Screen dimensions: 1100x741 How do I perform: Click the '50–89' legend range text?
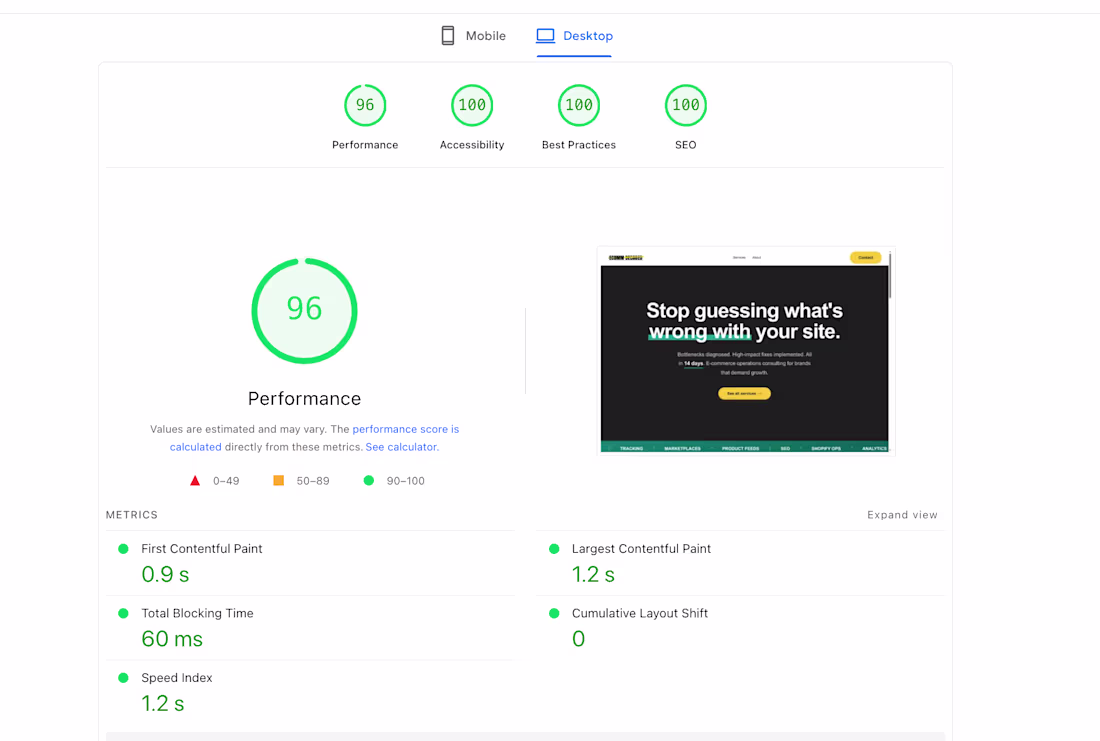pyautogui.click(x=313, y=481)
